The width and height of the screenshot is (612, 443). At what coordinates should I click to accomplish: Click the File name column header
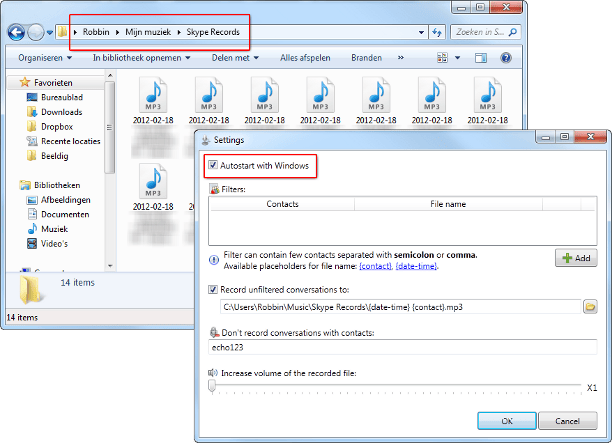448,204
